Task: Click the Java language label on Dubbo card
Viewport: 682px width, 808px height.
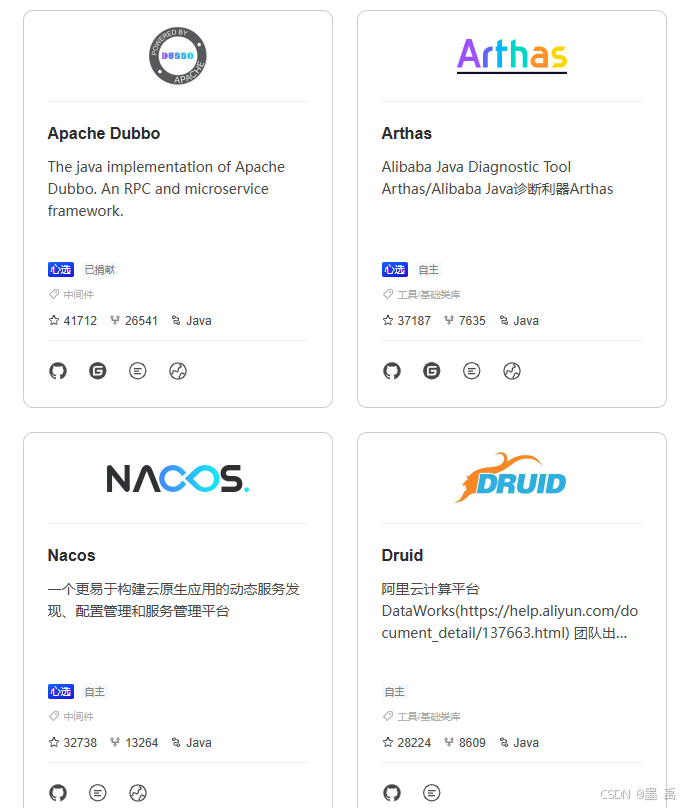Action: [198, 321]
